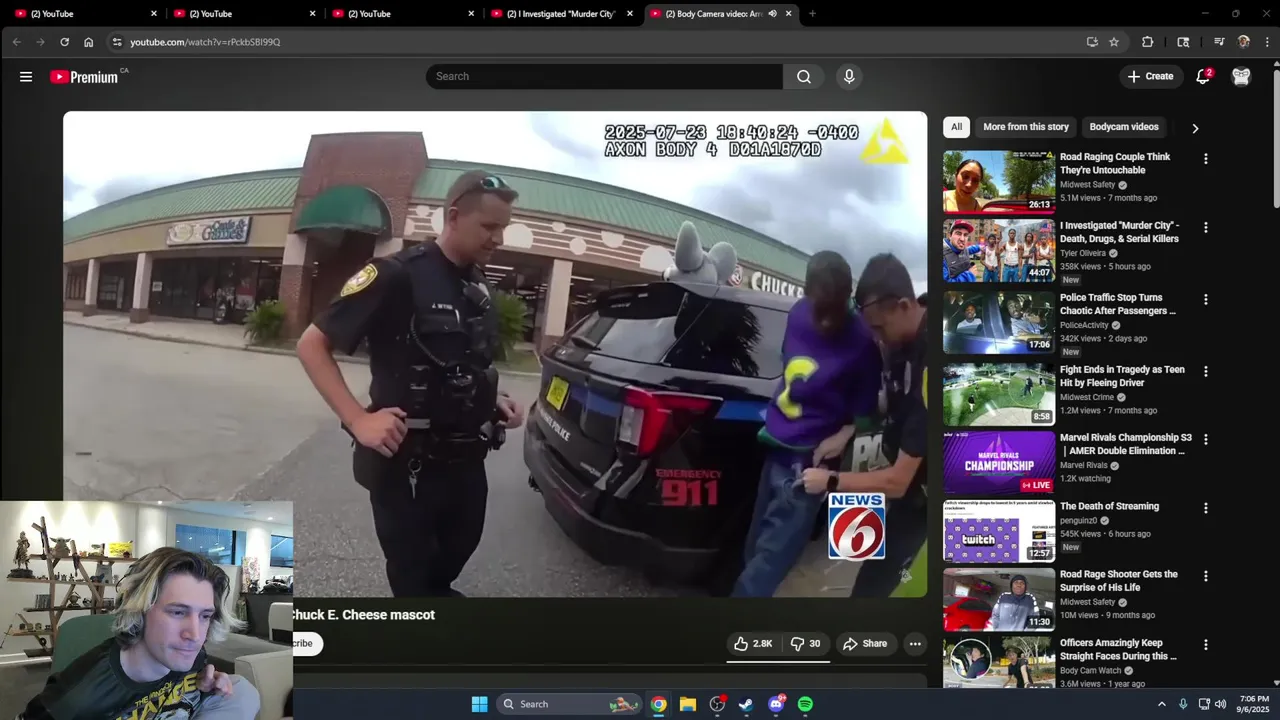
Task: Switch to I Investigated Murder City tab
Action: [560, 14]
